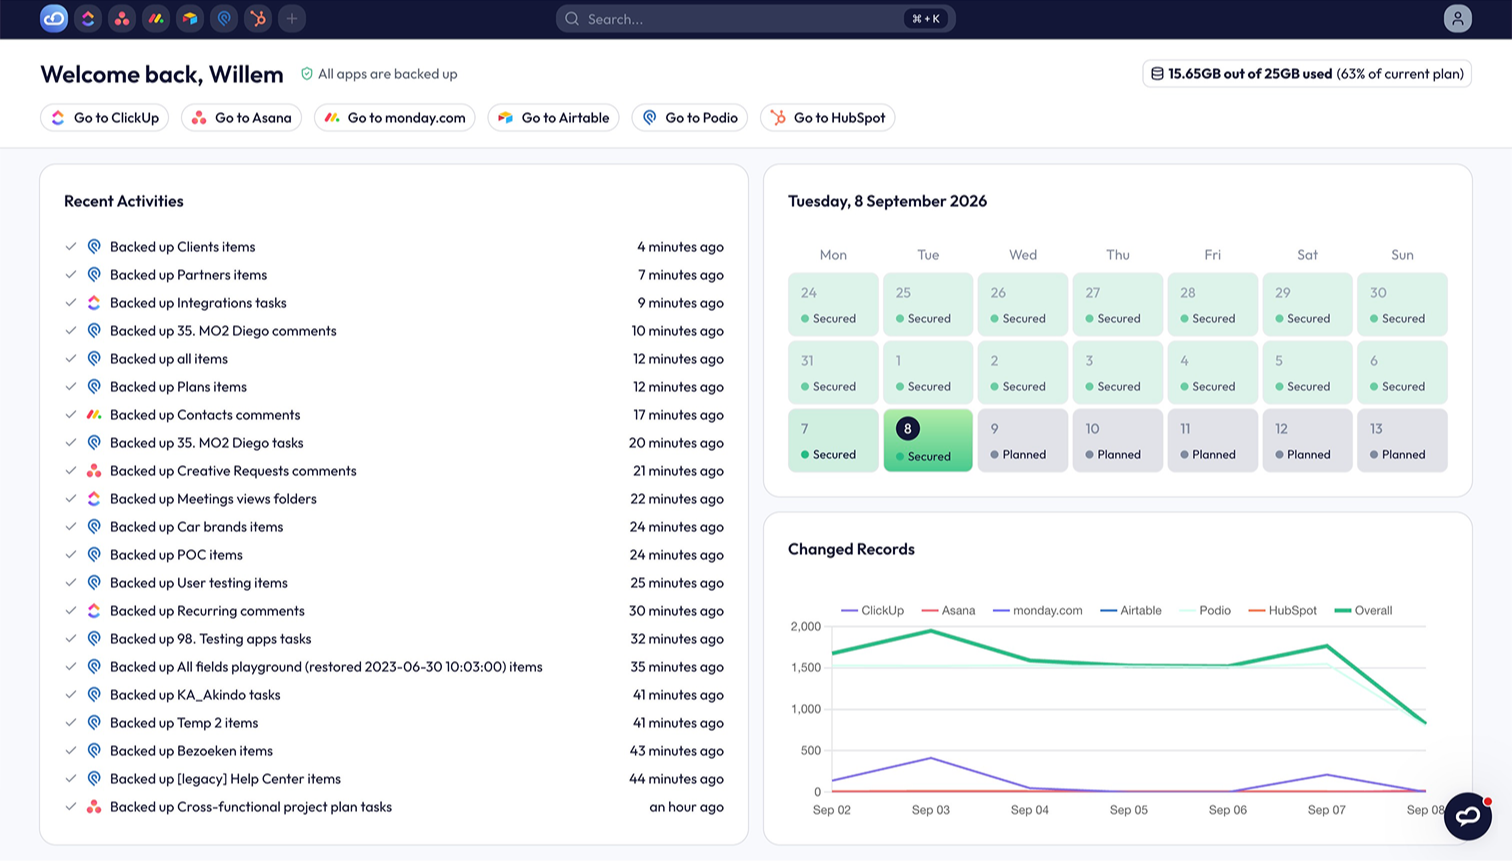Screen dimensions: 1512x861
Task: View the 15.65GB out of 25GB usage badge
Action: coord(1307,74)
